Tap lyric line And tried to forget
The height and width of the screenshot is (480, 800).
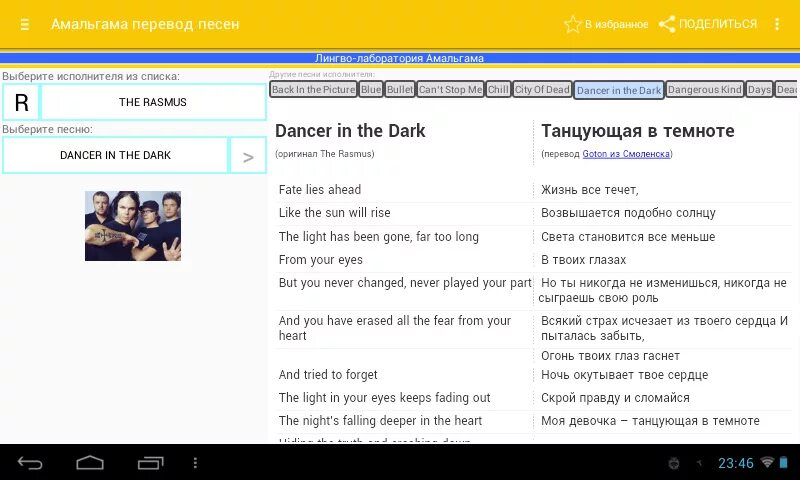pos(328,374)
